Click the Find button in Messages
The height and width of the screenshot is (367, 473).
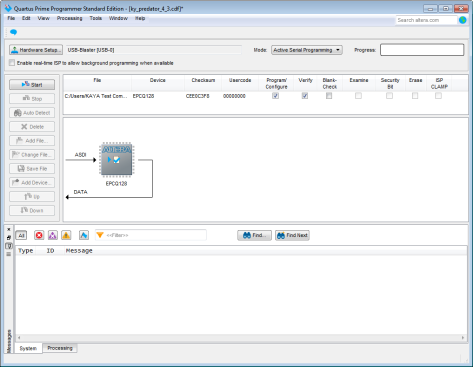click(x=254, y=235)
